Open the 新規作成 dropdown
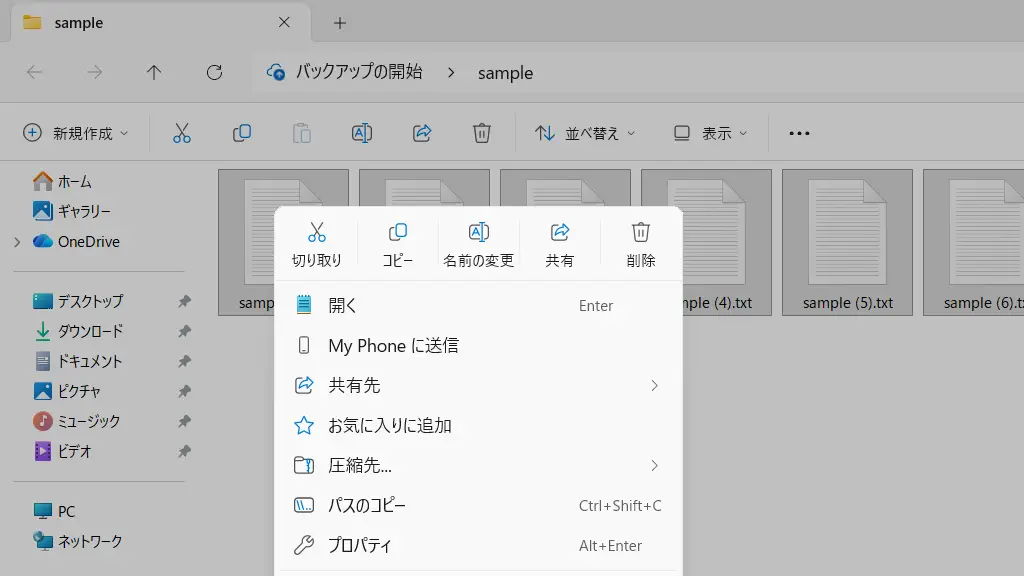The image size is (1024, 576). pos(76,133)
